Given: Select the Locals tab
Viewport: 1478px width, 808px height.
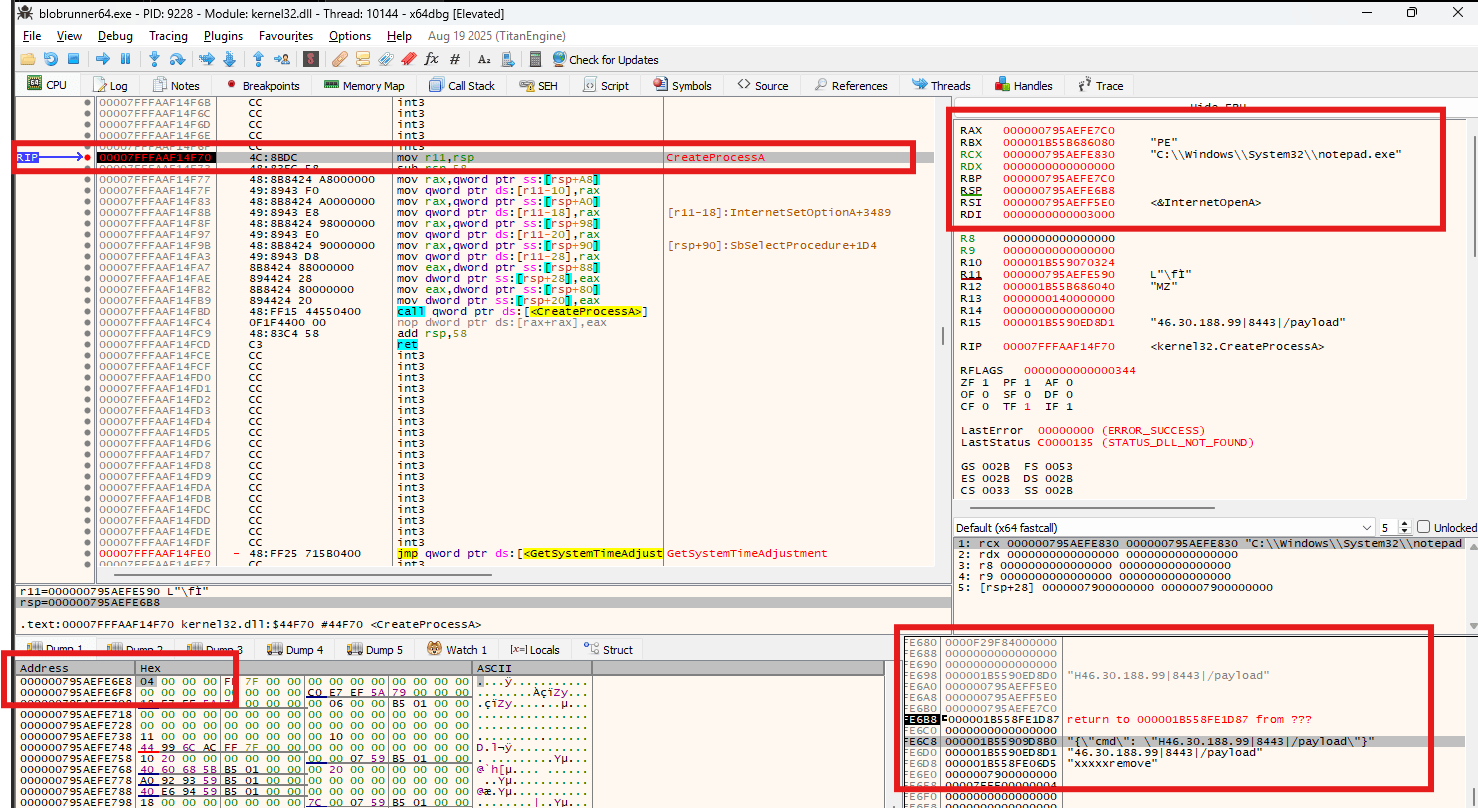Looking at the screenshot, I should [x=535, y=650].
